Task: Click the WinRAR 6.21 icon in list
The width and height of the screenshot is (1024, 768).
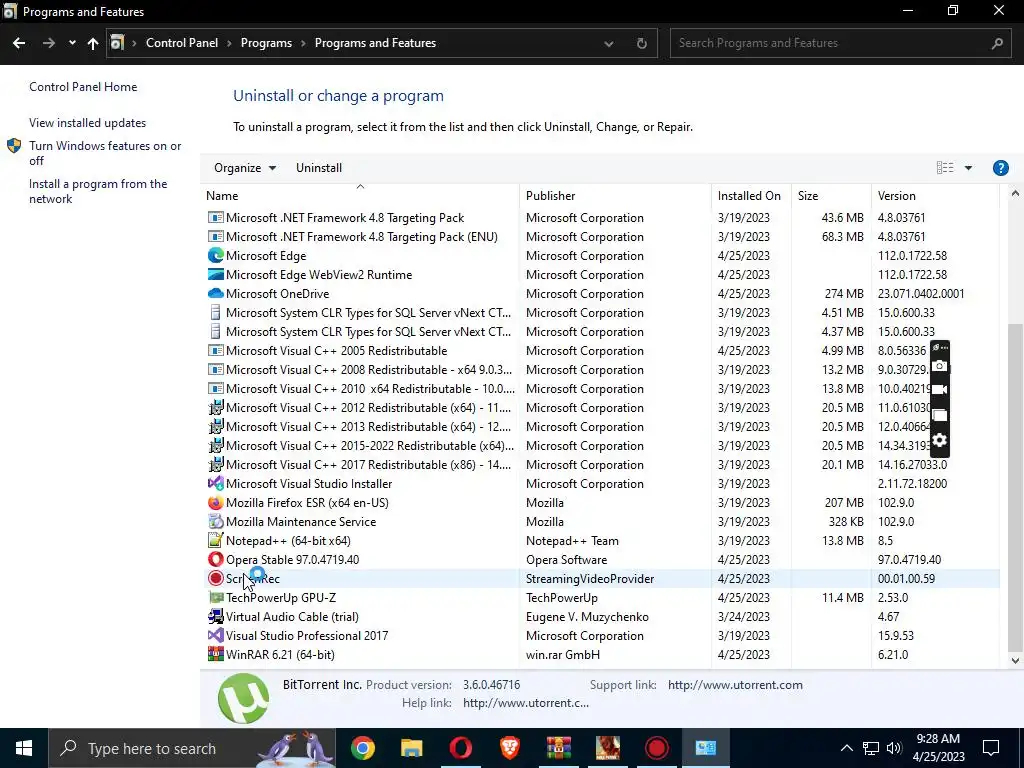Action: 216,654
